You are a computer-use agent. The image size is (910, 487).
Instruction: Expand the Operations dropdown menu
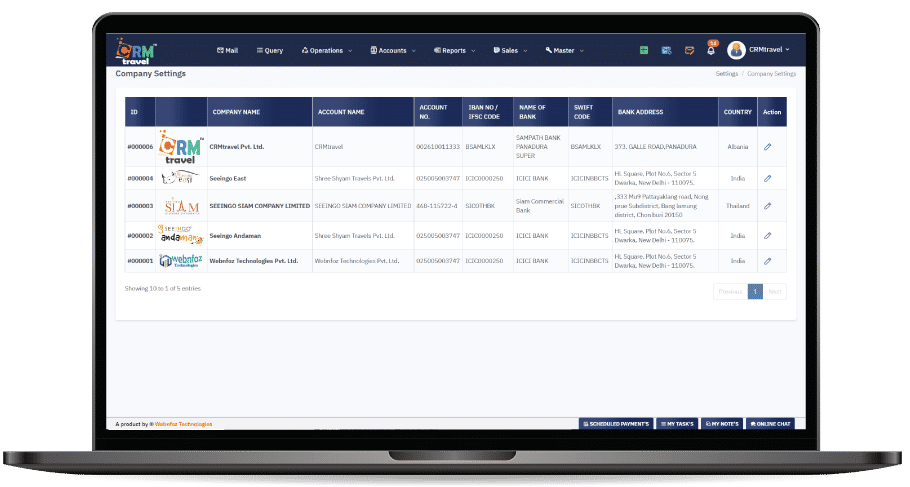pyautogui.click(x=327, y=50)
